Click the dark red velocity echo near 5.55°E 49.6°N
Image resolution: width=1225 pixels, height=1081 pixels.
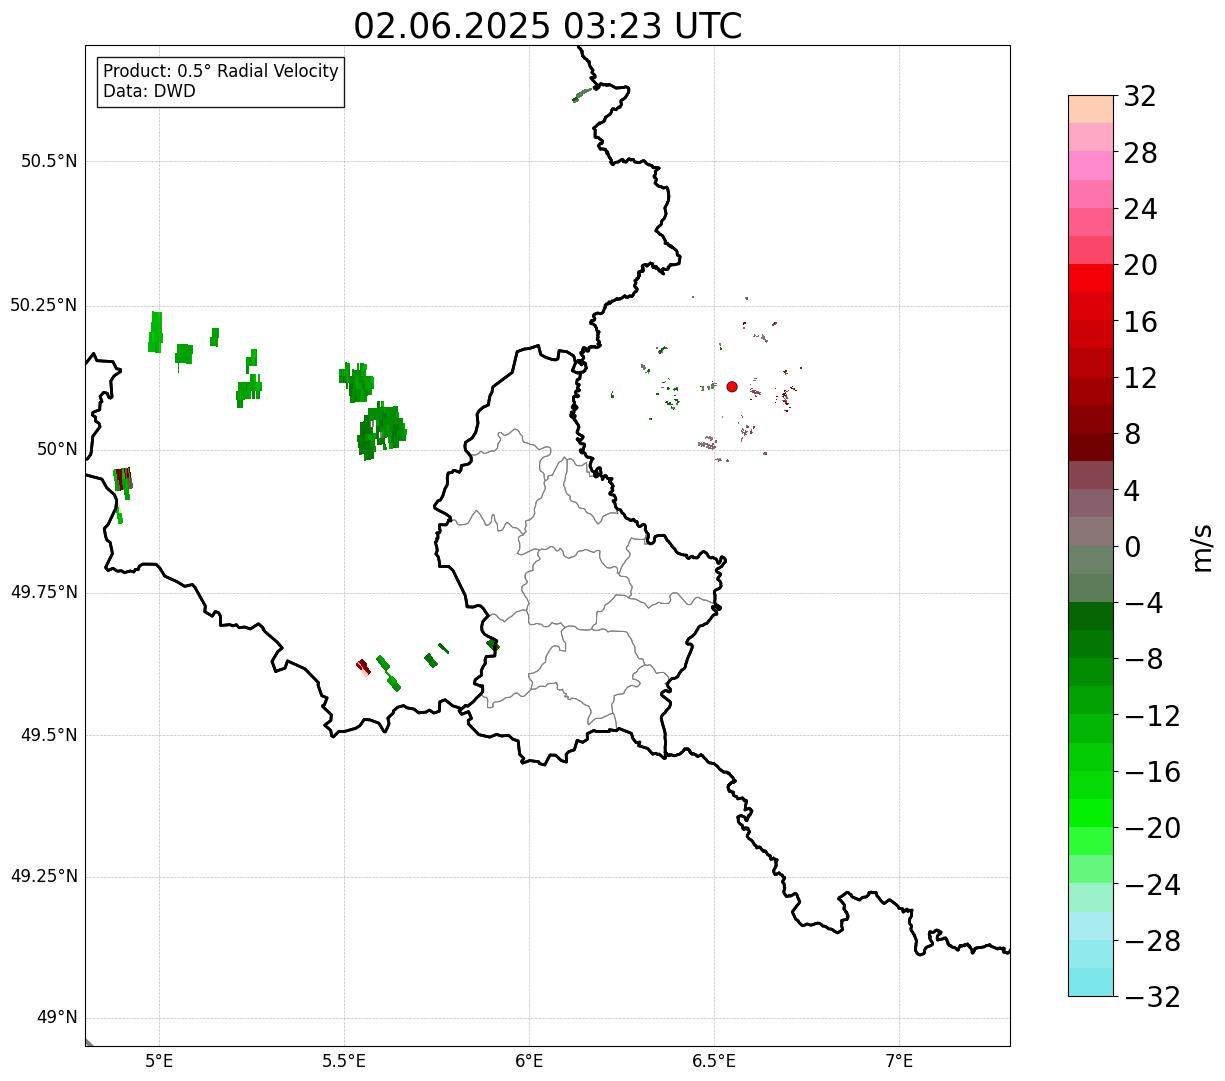pyautogui.click(x=363, y=667)
